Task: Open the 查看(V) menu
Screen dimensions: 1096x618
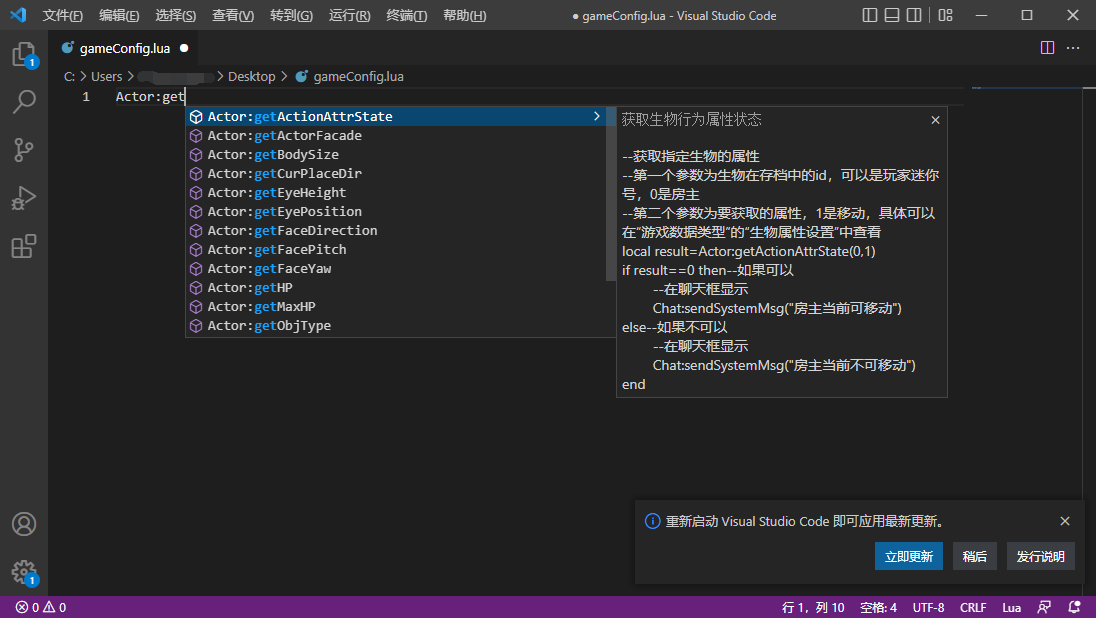Action: [x=233, y=15]
